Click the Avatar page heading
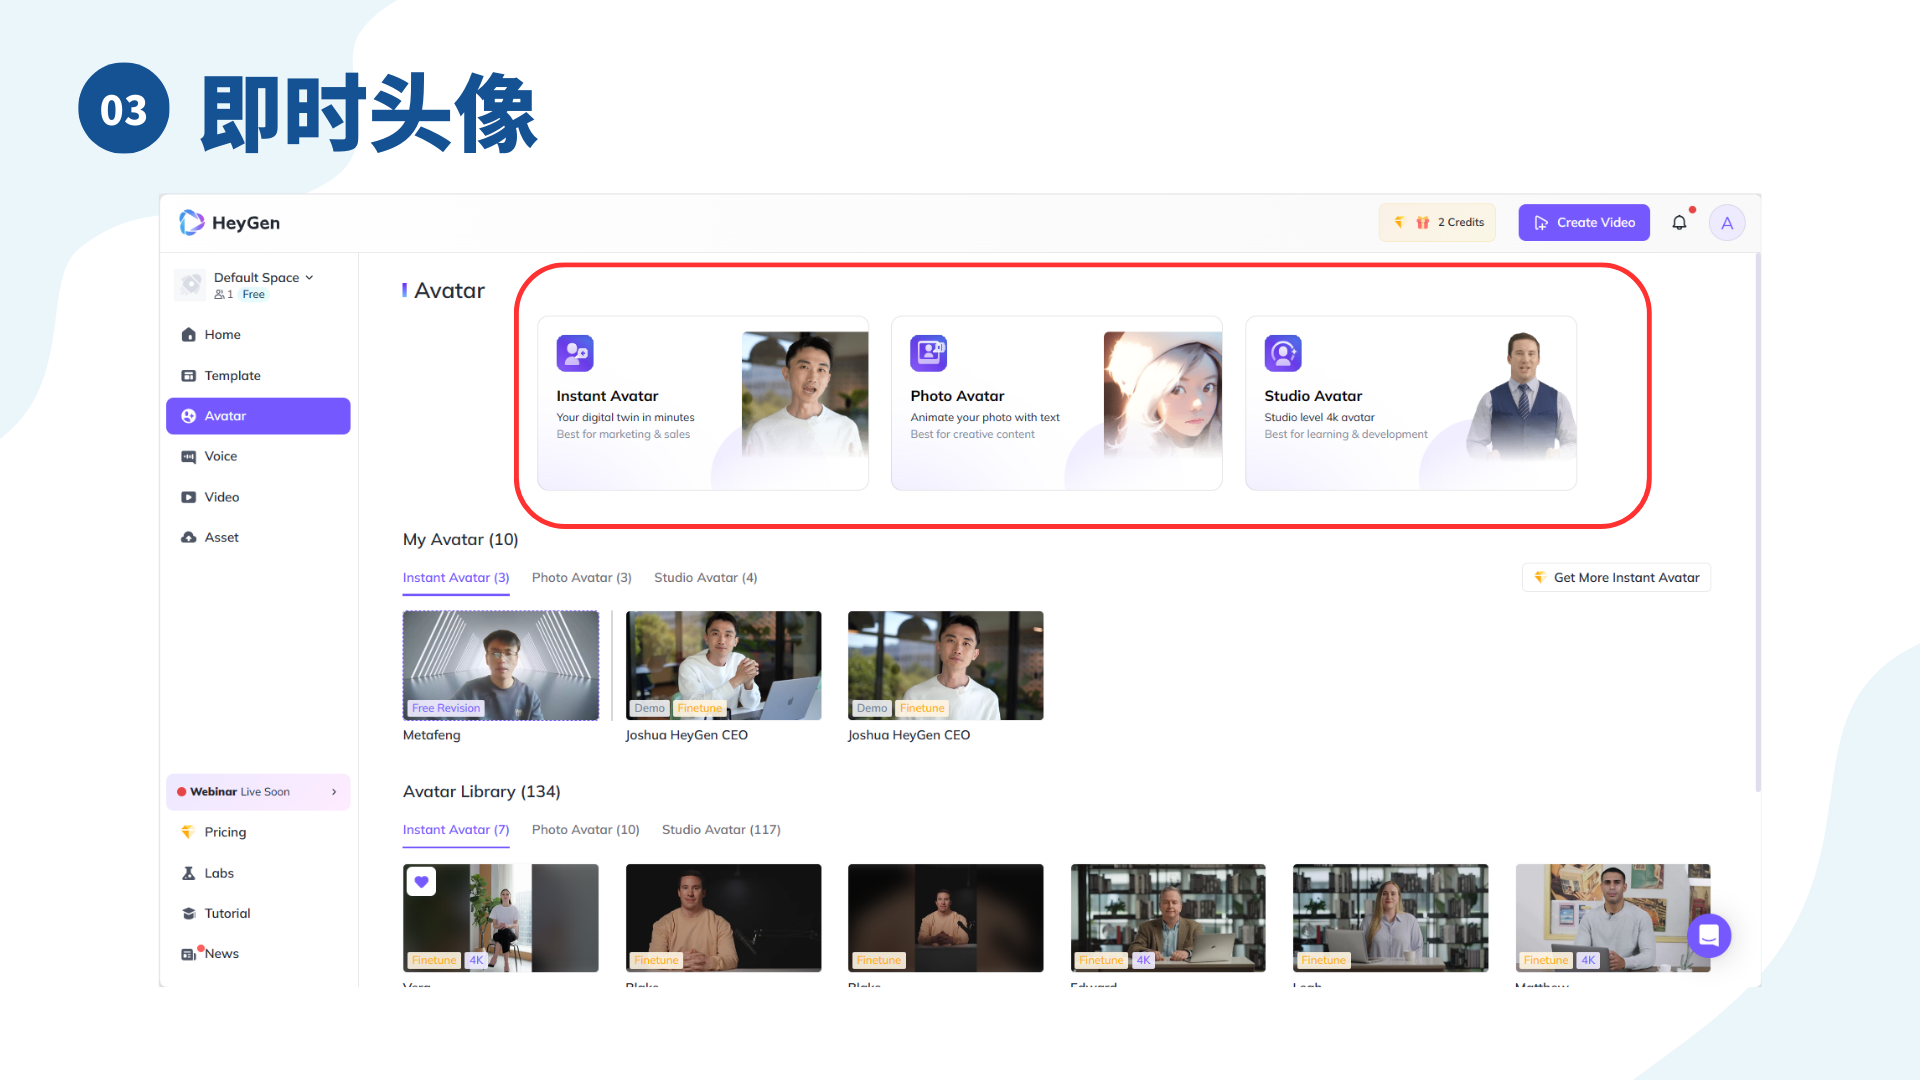Screen dimensions: 1920x1080 pos(449,291)
